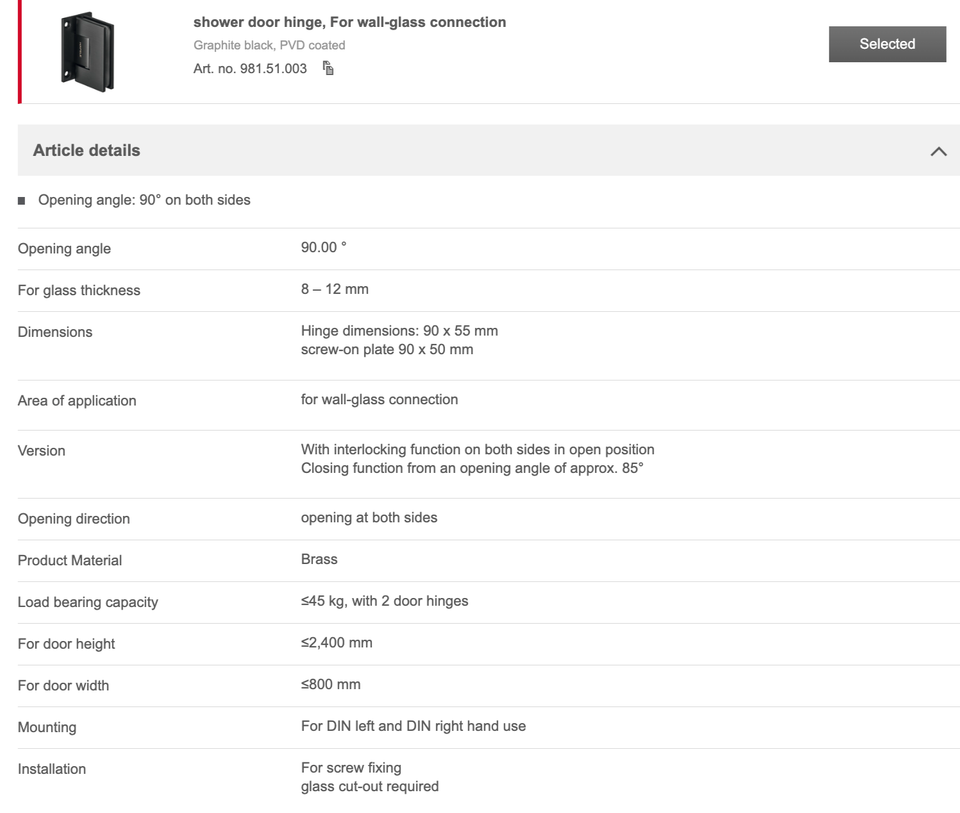Viewport: 960px width, 813px height.
Task: Click the Opening angle row label
Action: [x=64, y=249]
